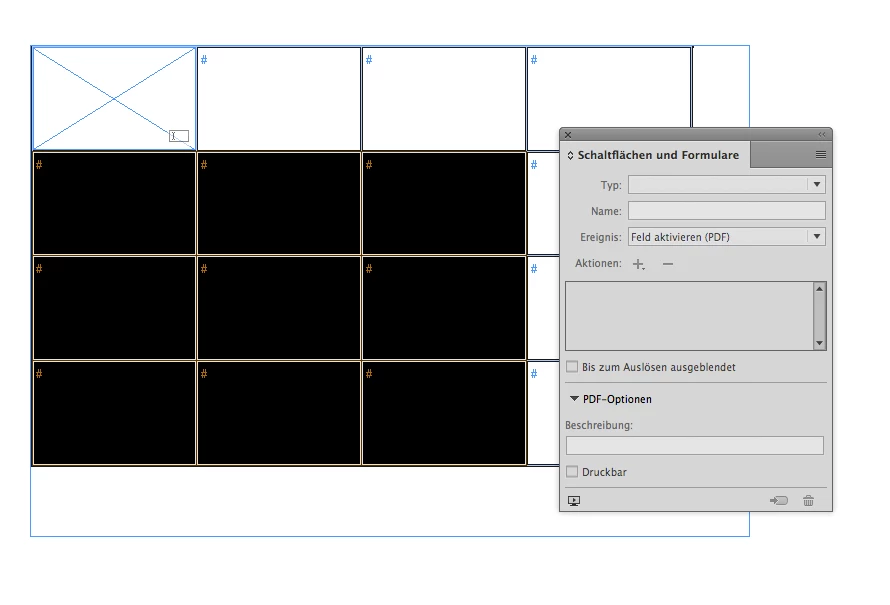
Task: Collapse the PDF-Optionen section
Action: [574, 399]
